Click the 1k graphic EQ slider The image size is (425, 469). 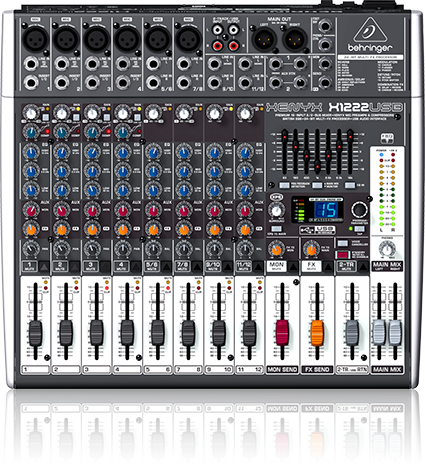click(x=317, y=165)
